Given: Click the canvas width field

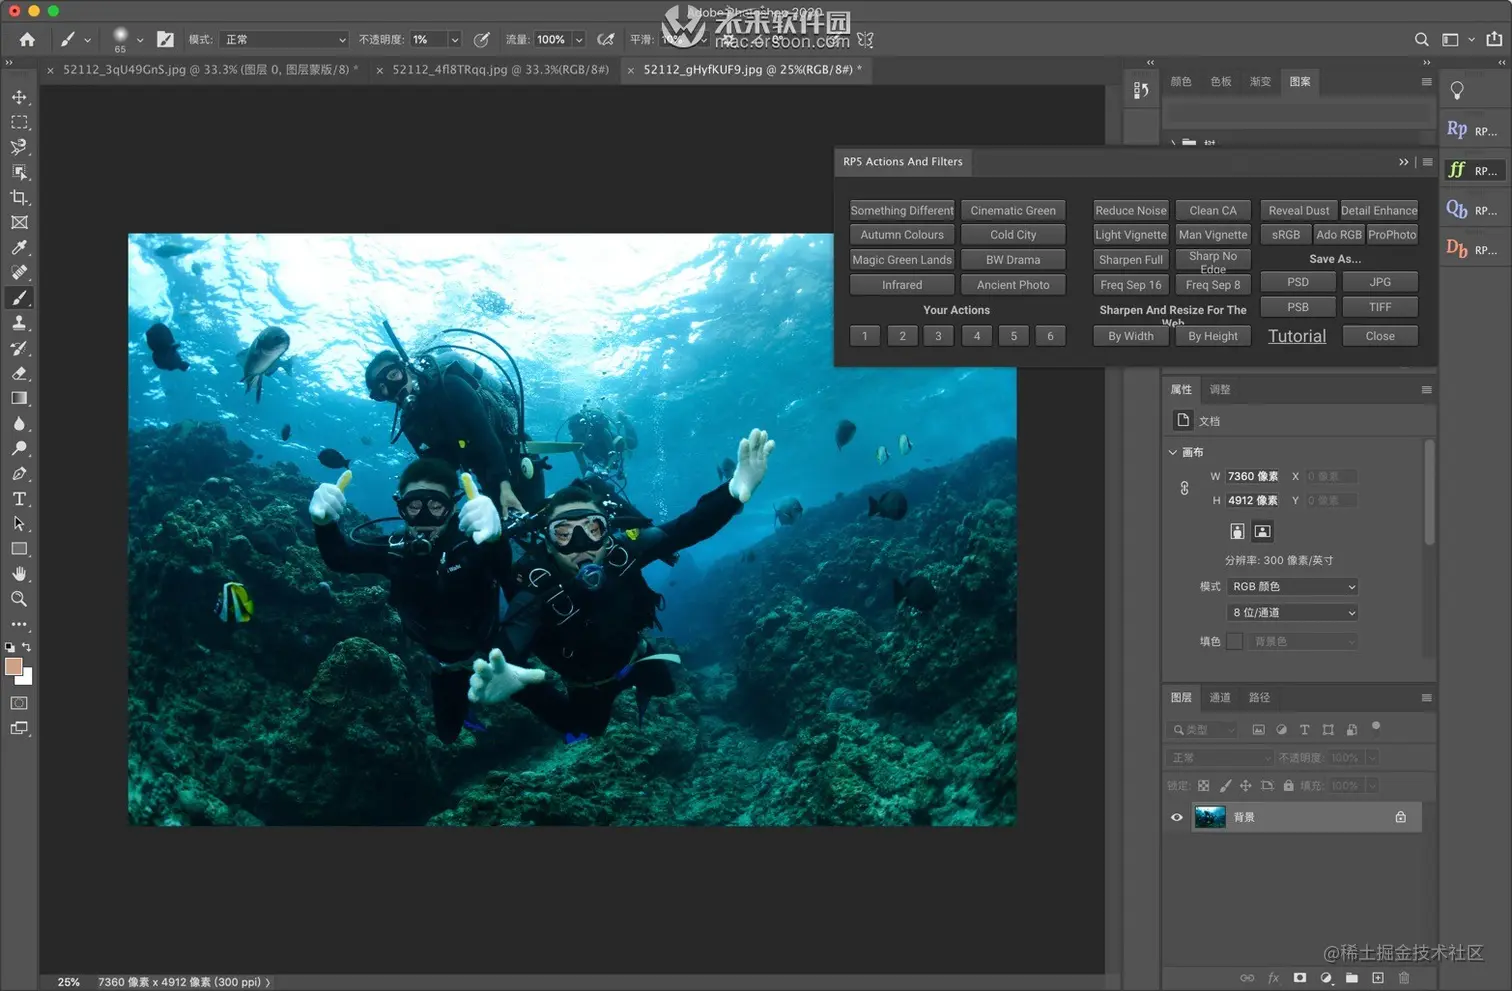Looking at the screenshot, I should click(x=1252, y=476).
